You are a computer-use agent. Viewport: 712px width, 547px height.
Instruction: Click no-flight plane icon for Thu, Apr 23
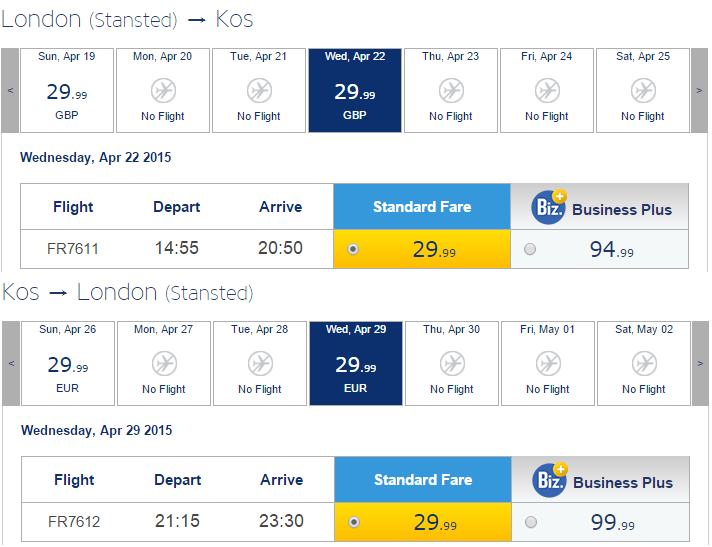click(x=451, y=90)
